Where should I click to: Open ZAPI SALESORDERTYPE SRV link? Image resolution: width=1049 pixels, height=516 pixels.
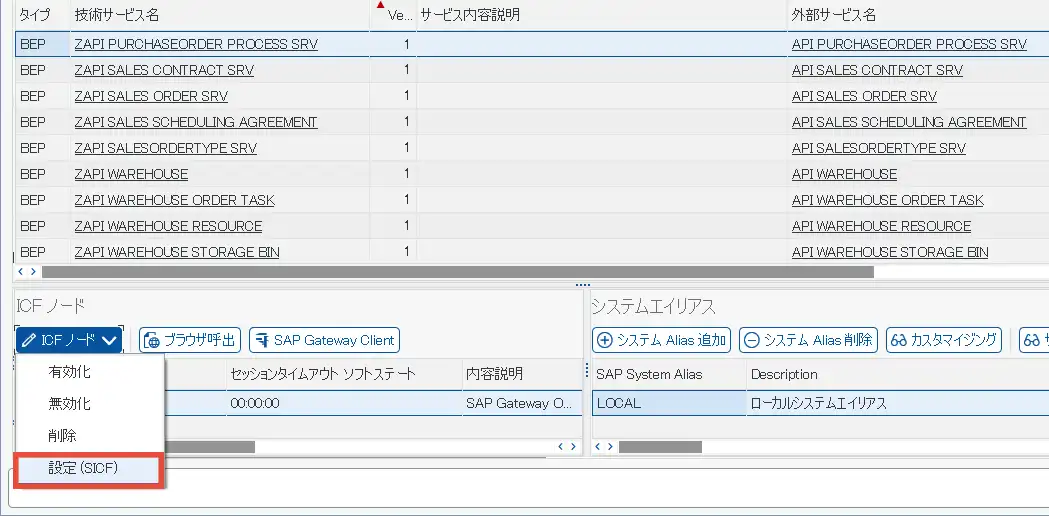[165, 148]
